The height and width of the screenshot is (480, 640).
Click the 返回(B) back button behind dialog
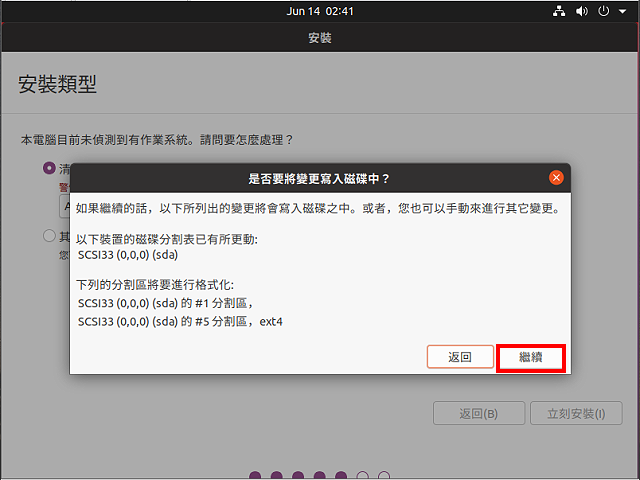click(x=478, y=413)
